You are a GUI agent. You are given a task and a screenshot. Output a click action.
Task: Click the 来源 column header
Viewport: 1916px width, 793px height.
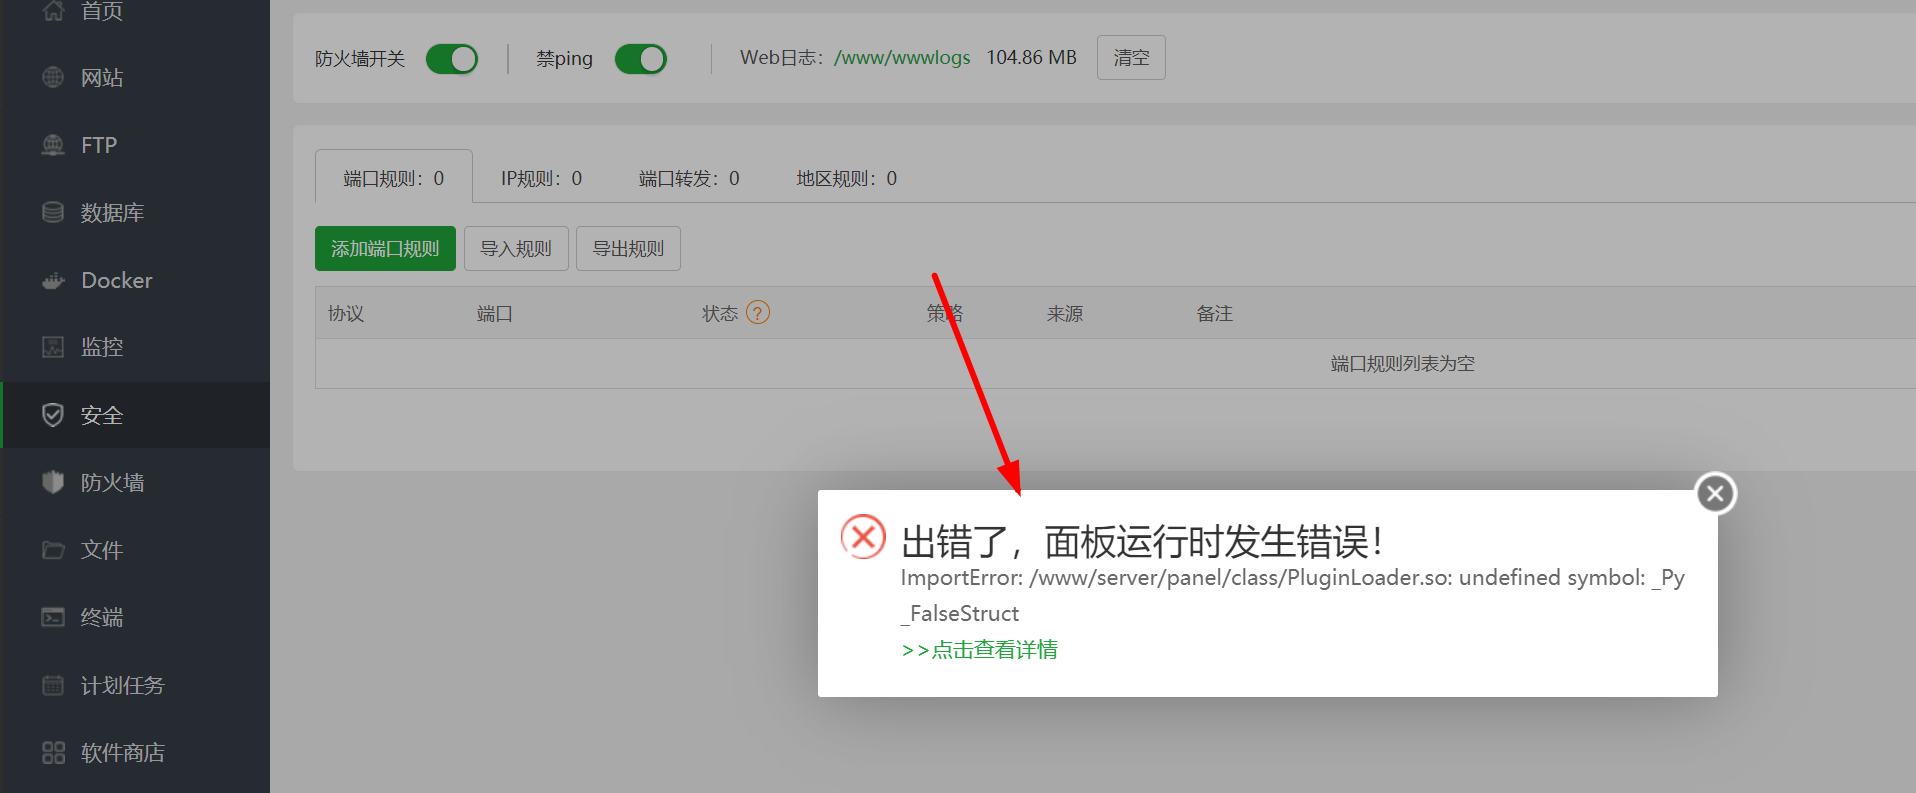(1065, 313)
